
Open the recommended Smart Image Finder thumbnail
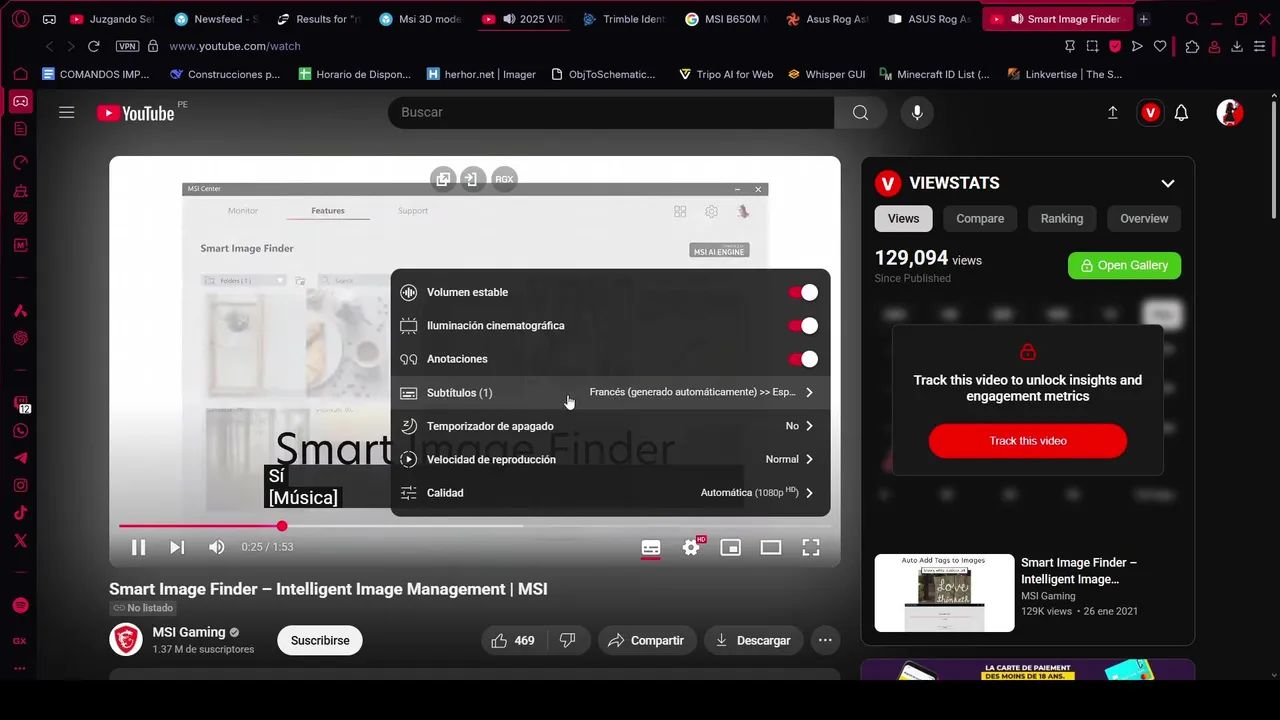[x=944, y=593]
